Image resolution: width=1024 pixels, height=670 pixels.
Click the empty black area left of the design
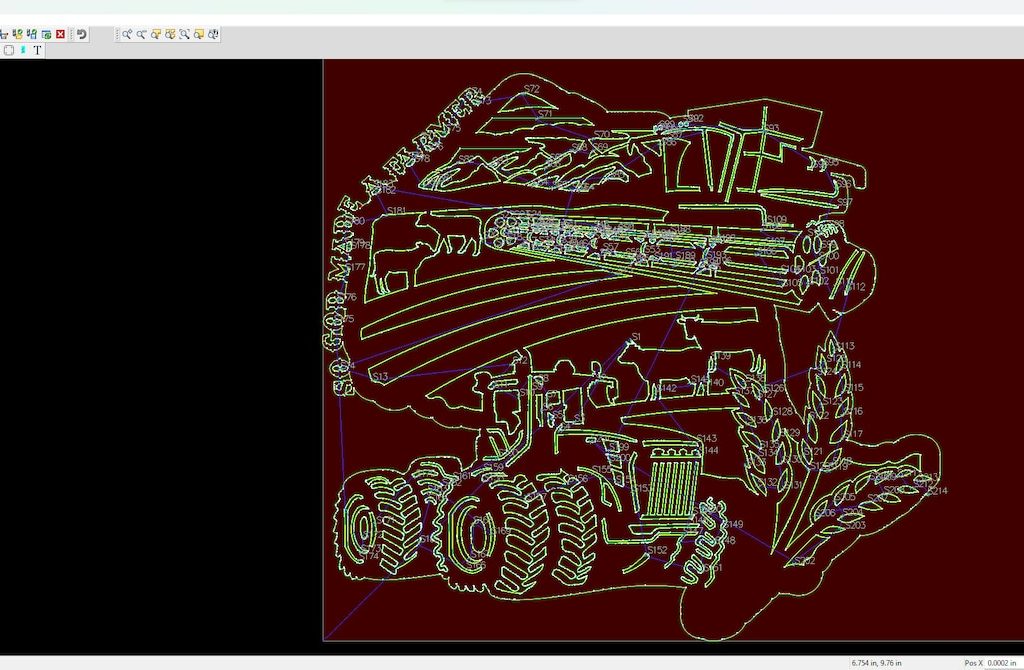point(160,350)
